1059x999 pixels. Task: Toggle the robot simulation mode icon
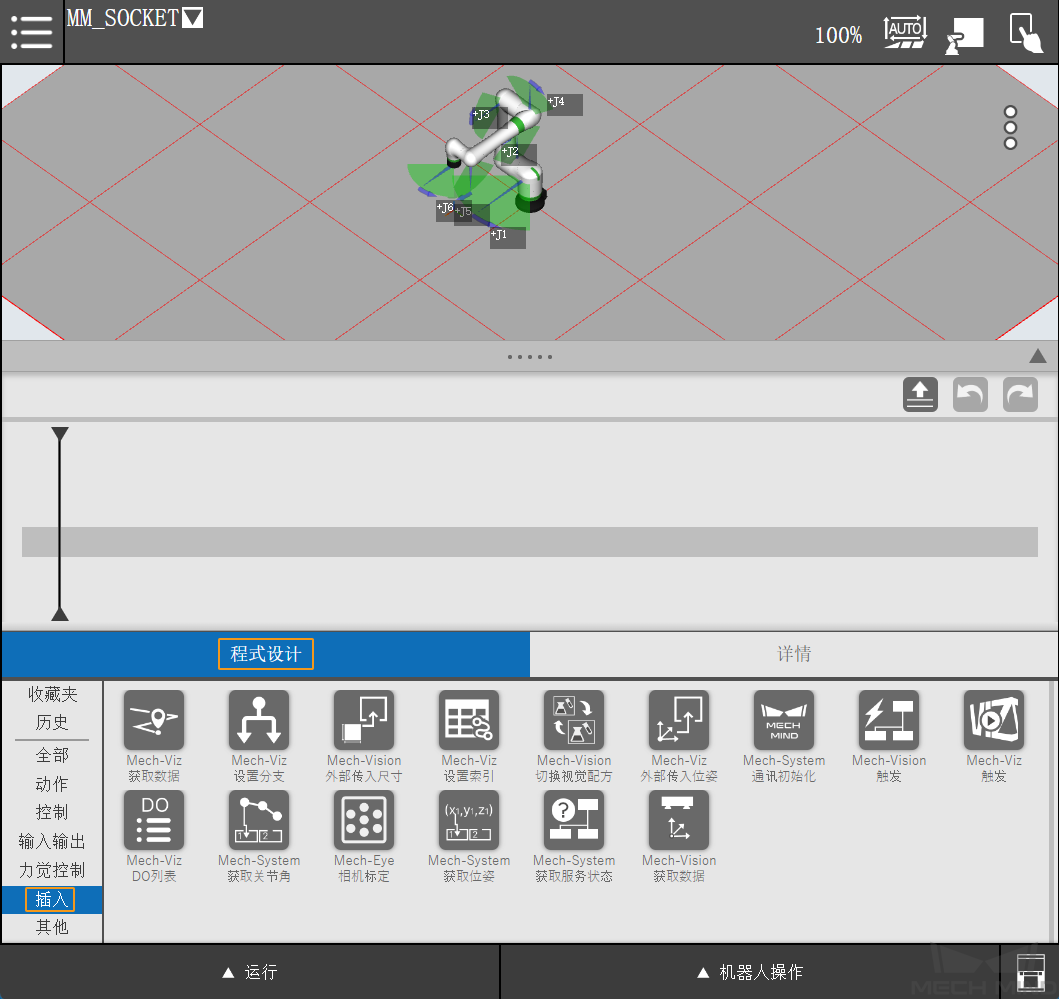[964, 34]
